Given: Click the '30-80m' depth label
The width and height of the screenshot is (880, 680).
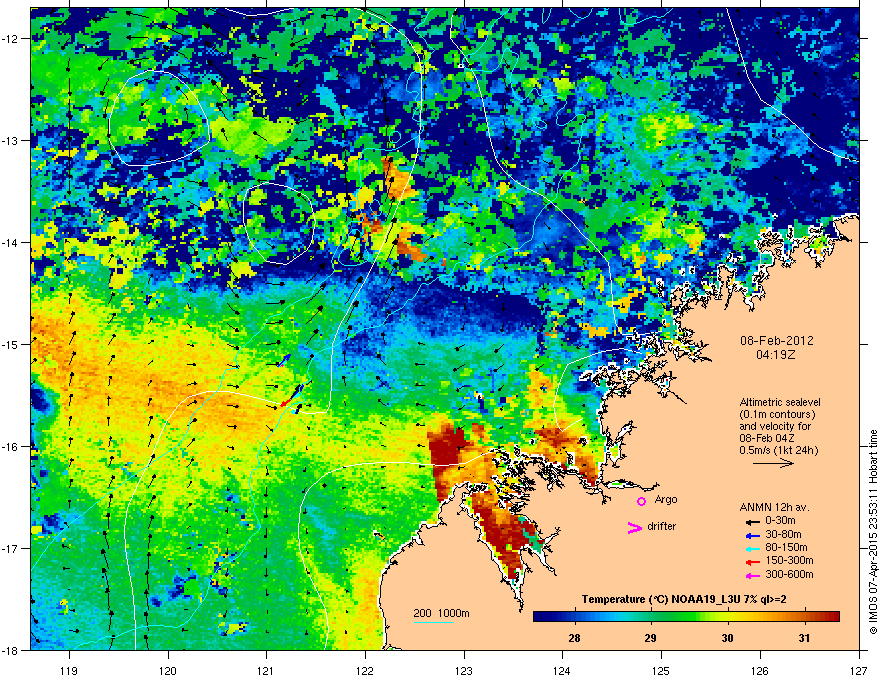Looking at the screenshot, I should click(x=783, y=534).
